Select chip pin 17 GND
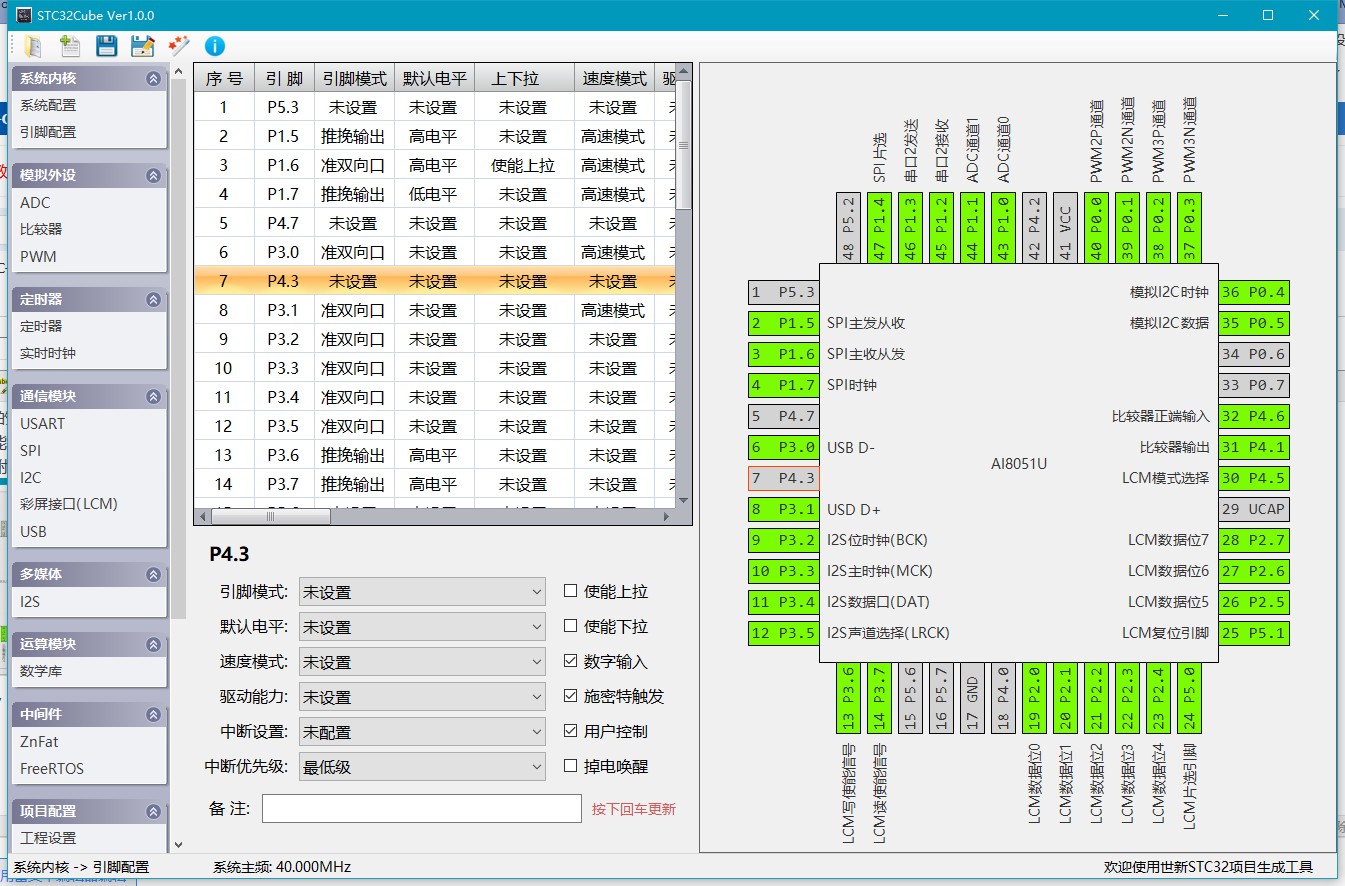 coord(972,697)
